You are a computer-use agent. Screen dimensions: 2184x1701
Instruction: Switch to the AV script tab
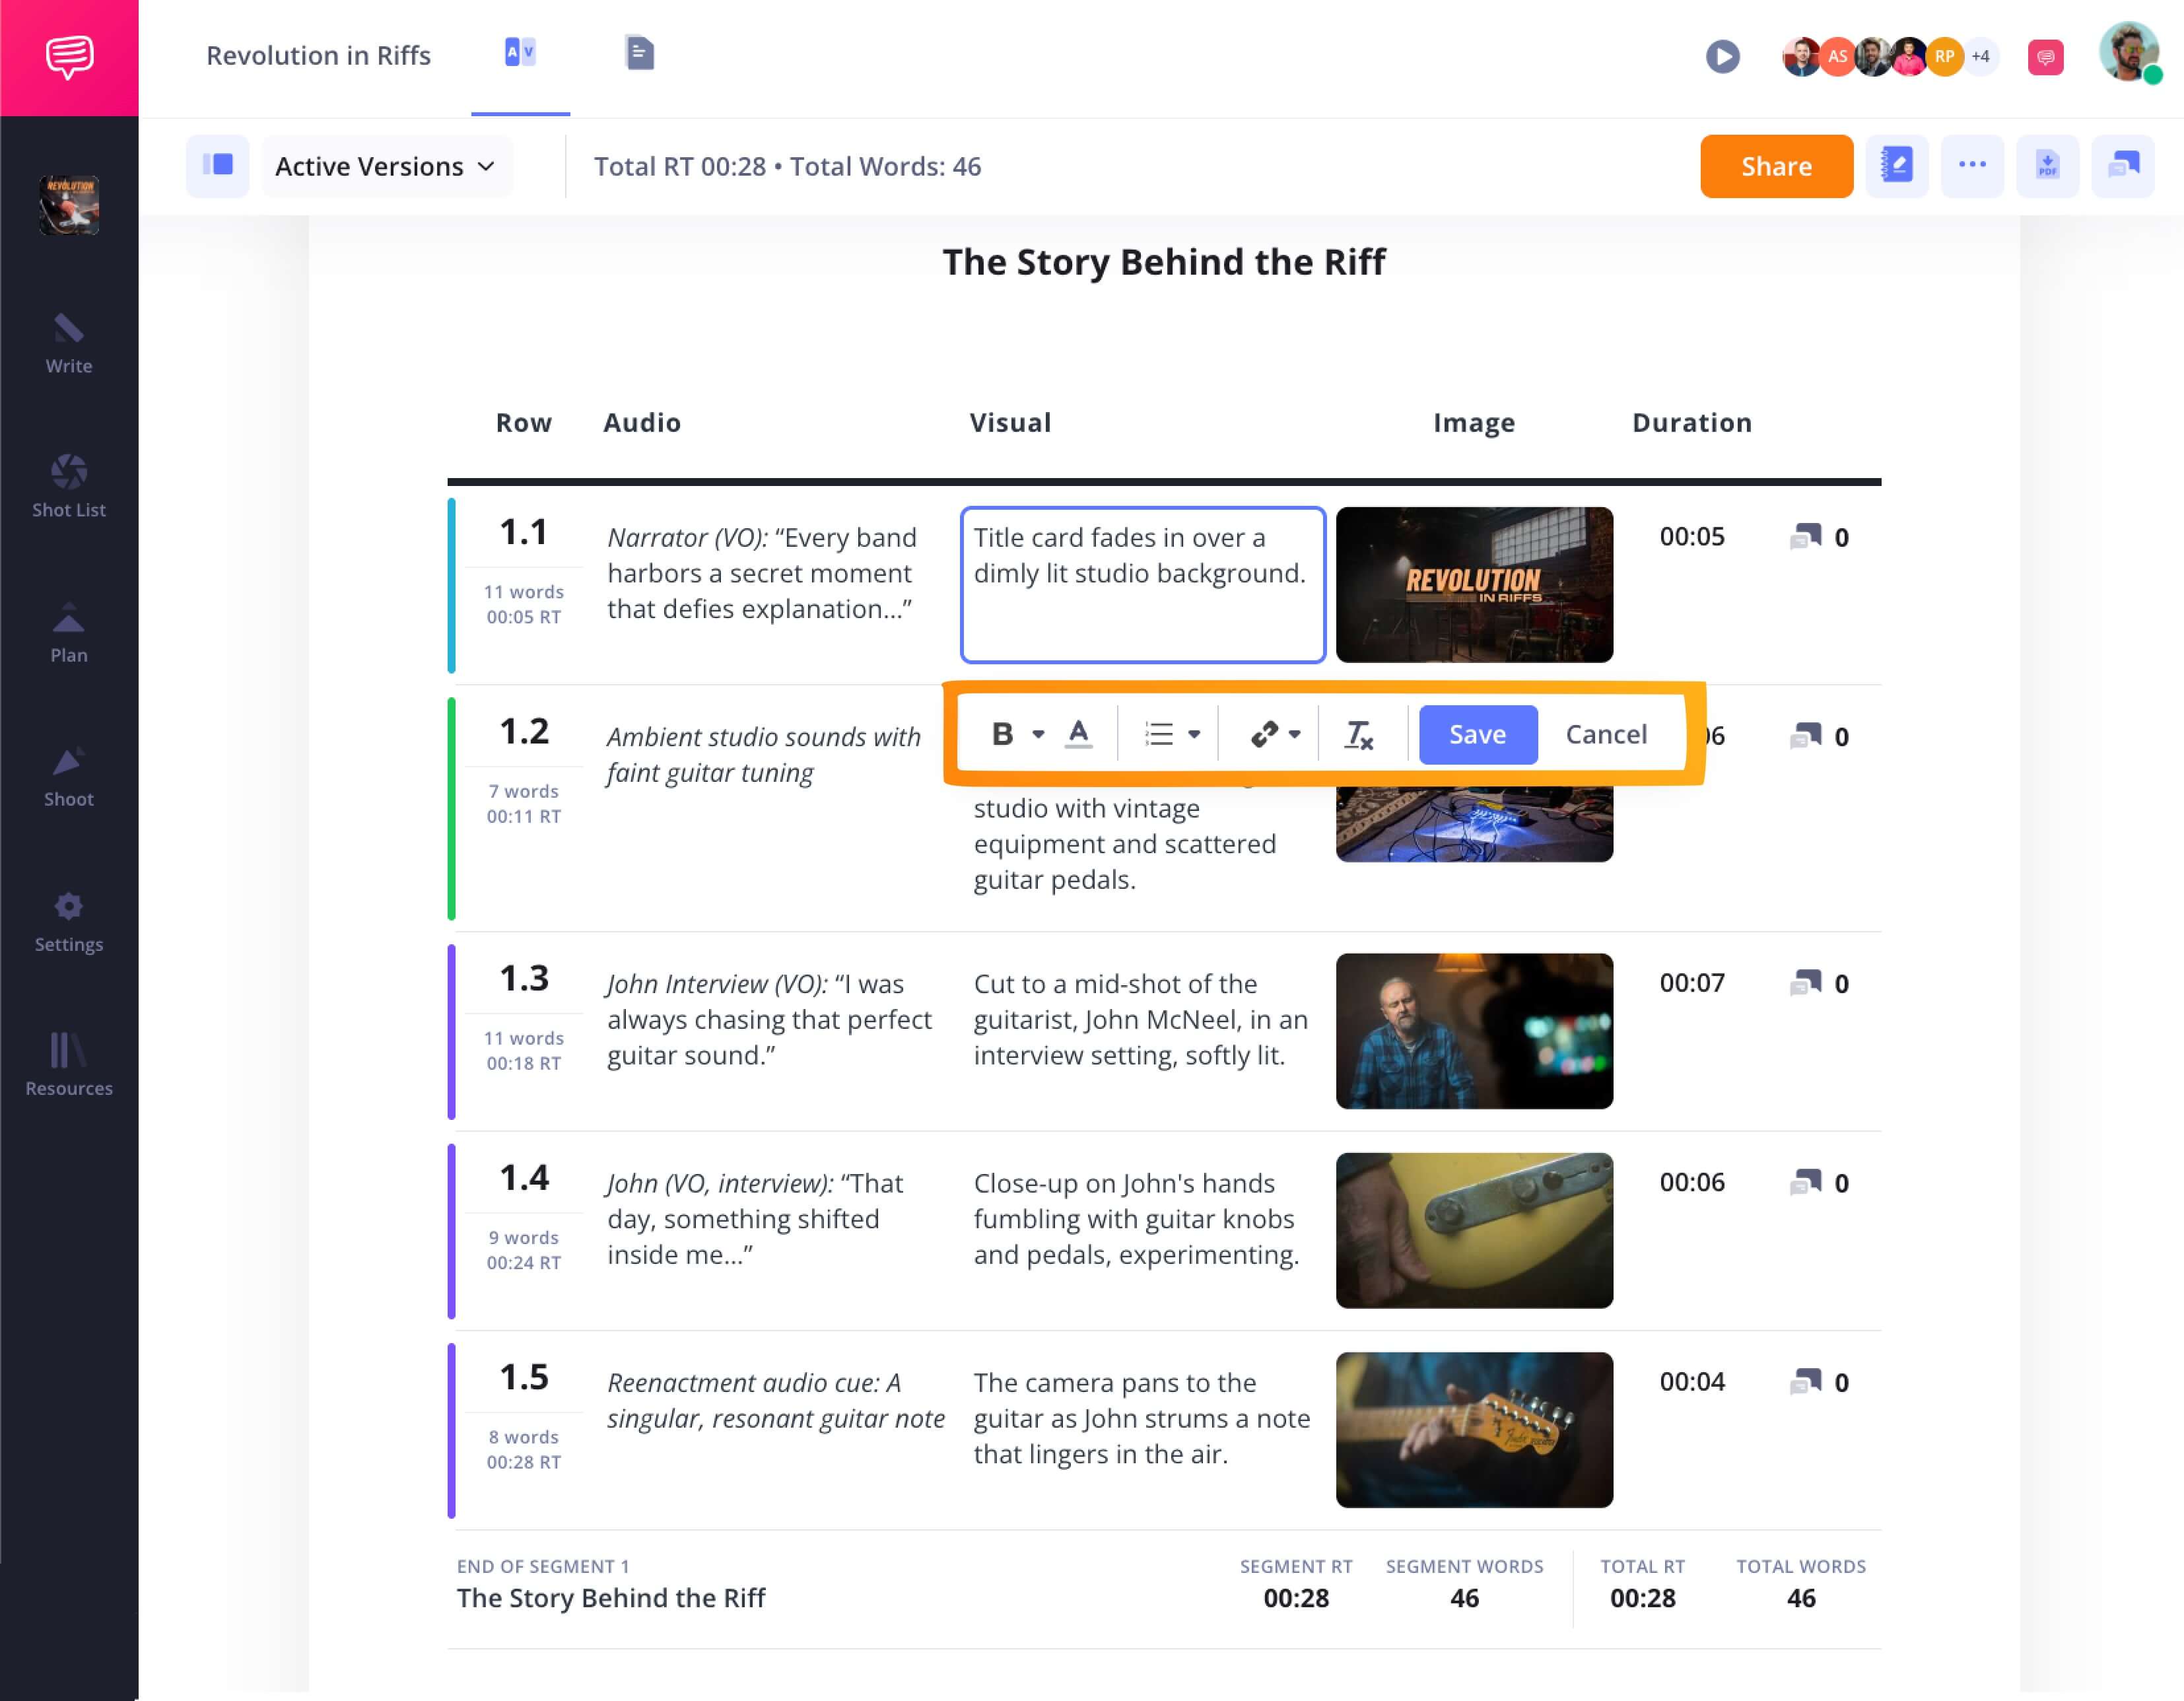click(x=520, y=53)
